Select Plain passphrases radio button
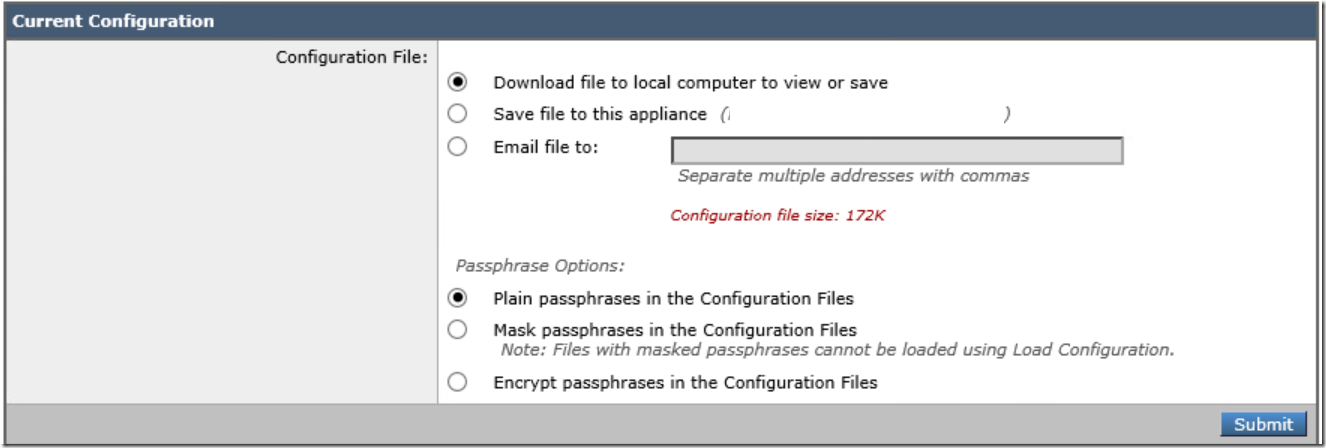The image size is (1326, 448). coord(457,298)
